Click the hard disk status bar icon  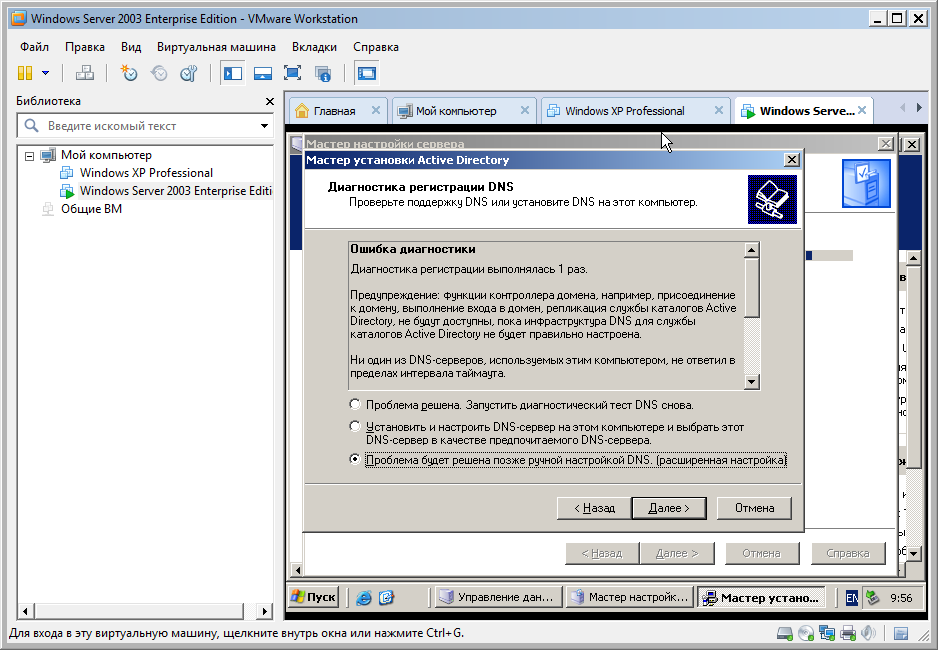click(784, 633)
